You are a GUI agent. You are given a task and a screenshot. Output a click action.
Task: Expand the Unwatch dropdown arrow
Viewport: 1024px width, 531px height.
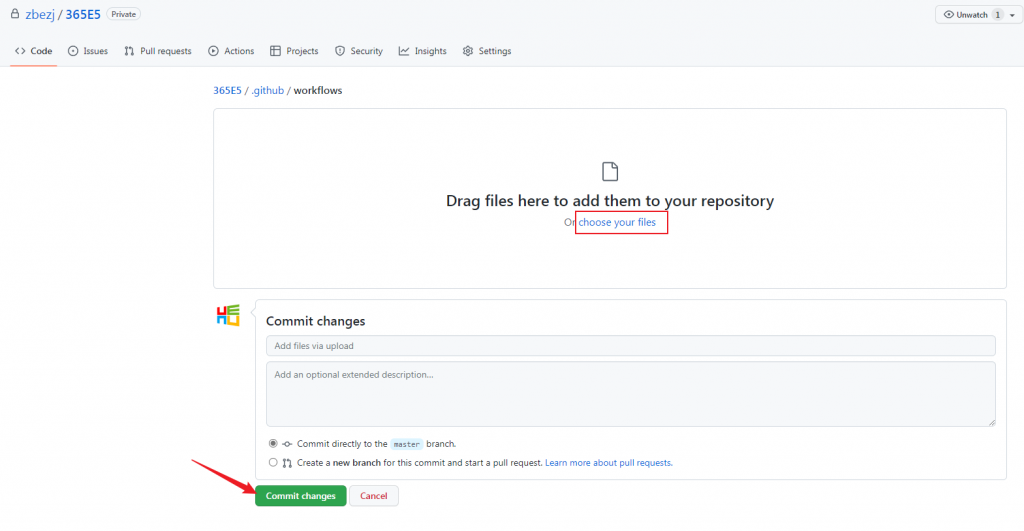click(x=1011, y=16)
